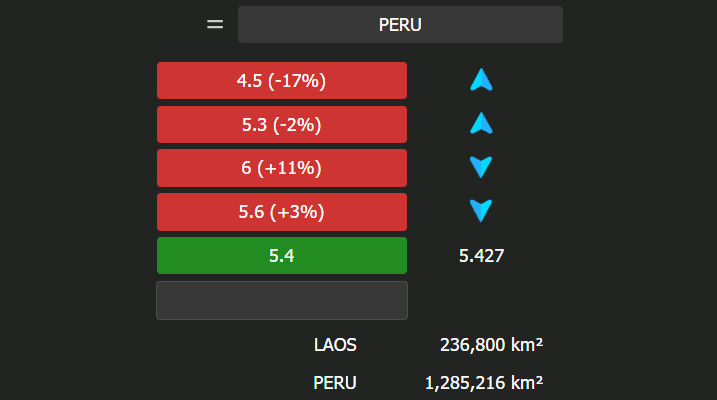Click the down arrow beside 5.6 (+3%)
Screen dimensions: 717x400
(482, 211)
